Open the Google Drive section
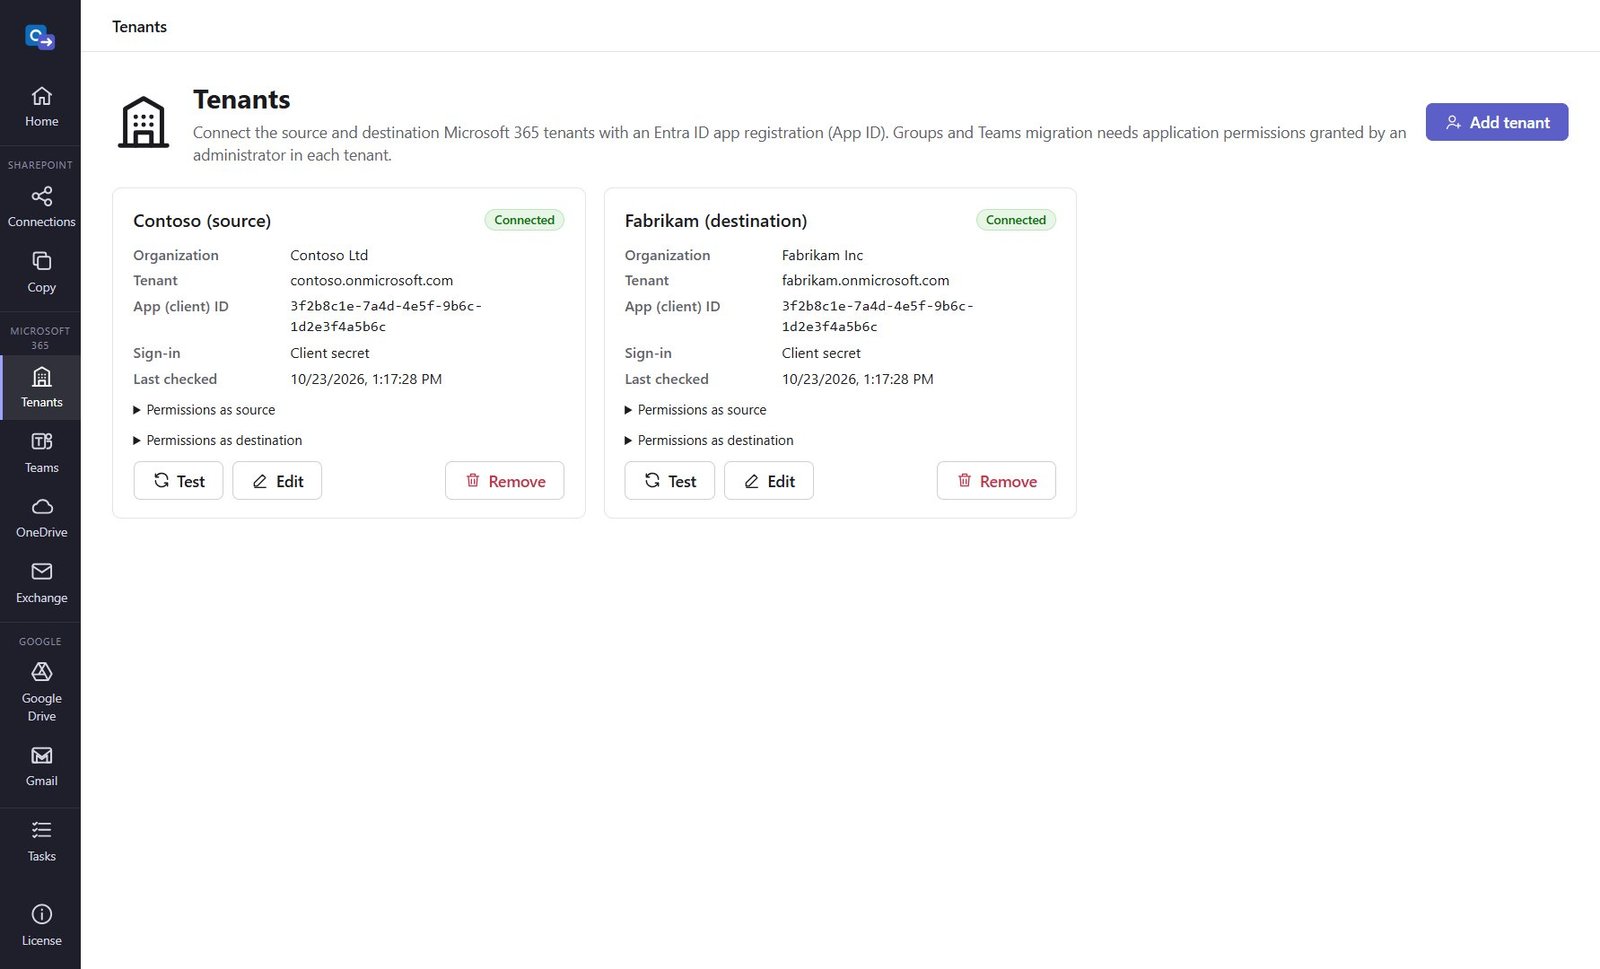Screen dimensions: 1600x969 click(x=41, y=692)
